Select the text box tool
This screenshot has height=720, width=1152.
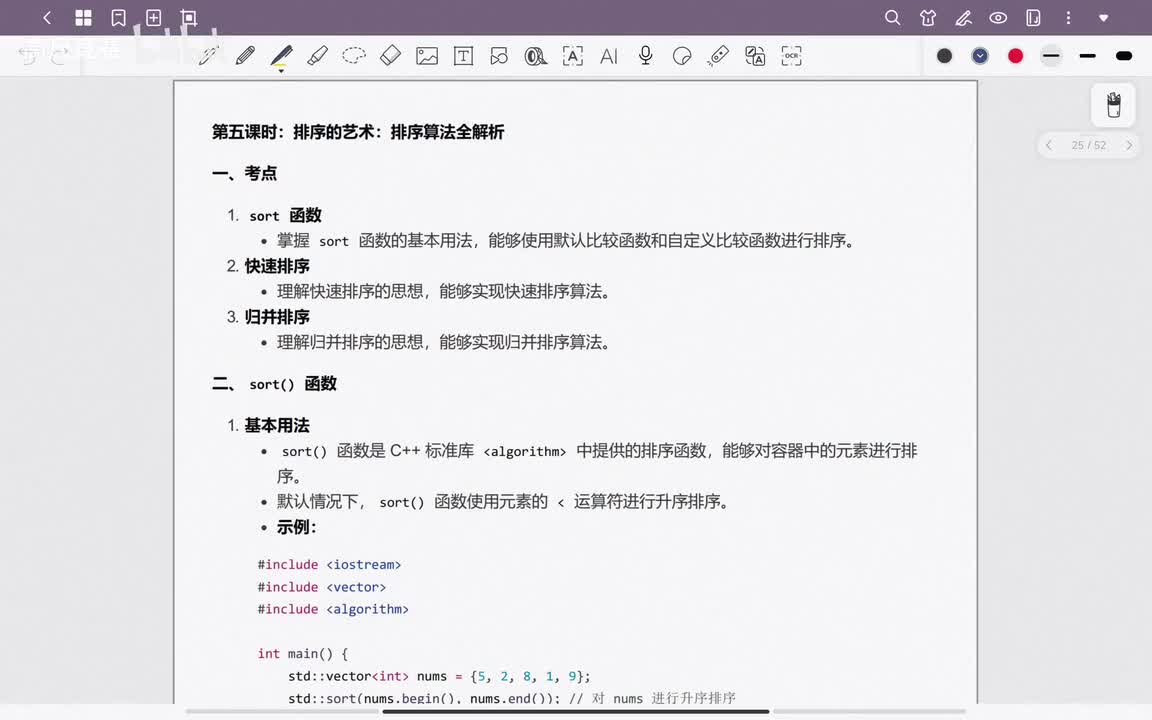[x=464, y=56]
